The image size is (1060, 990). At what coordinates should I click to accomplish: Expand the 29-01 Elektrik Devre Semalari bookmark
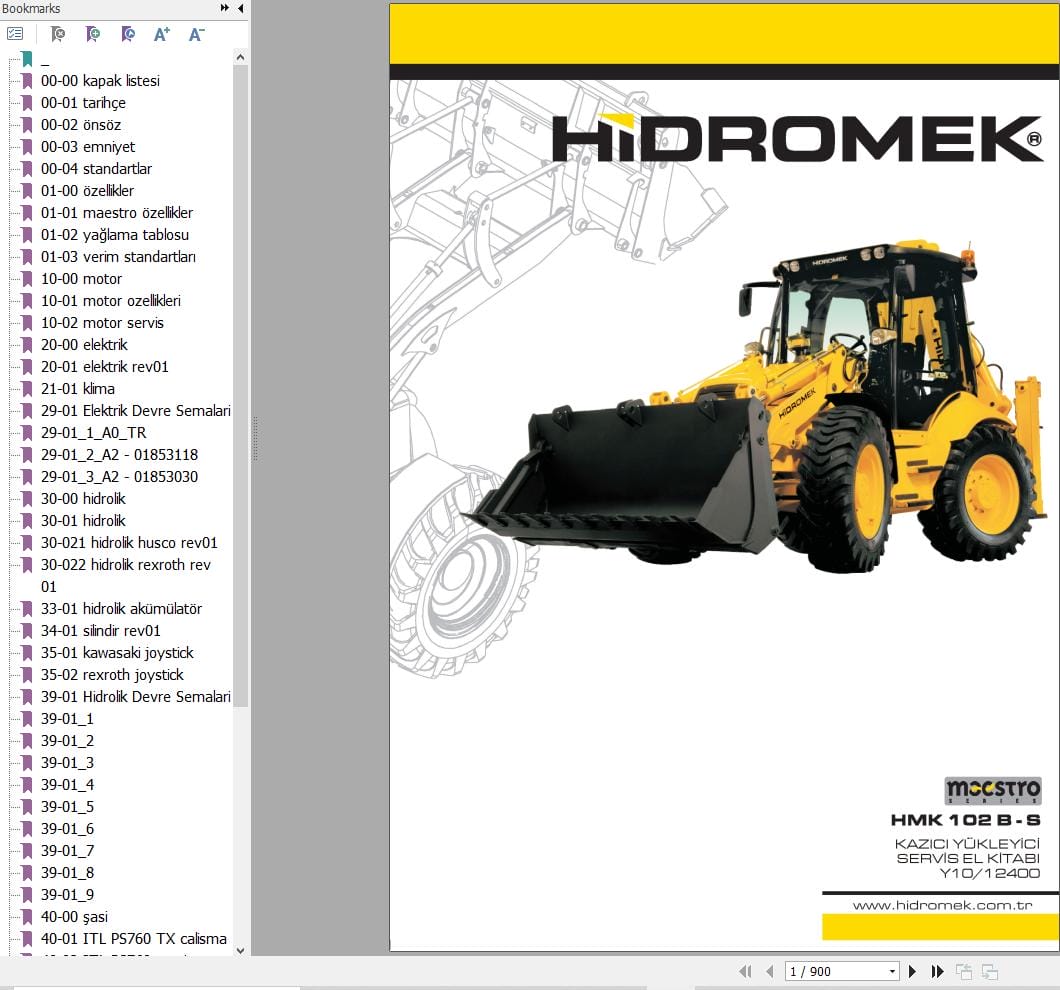tap(134, 410)
